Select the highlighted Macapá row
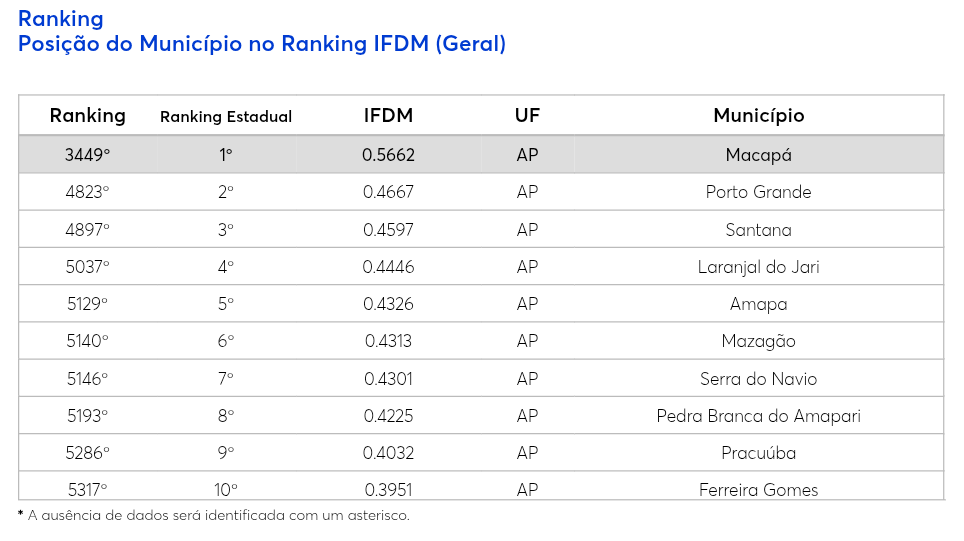Screen dimensions: 964x541 coord(480,155)
